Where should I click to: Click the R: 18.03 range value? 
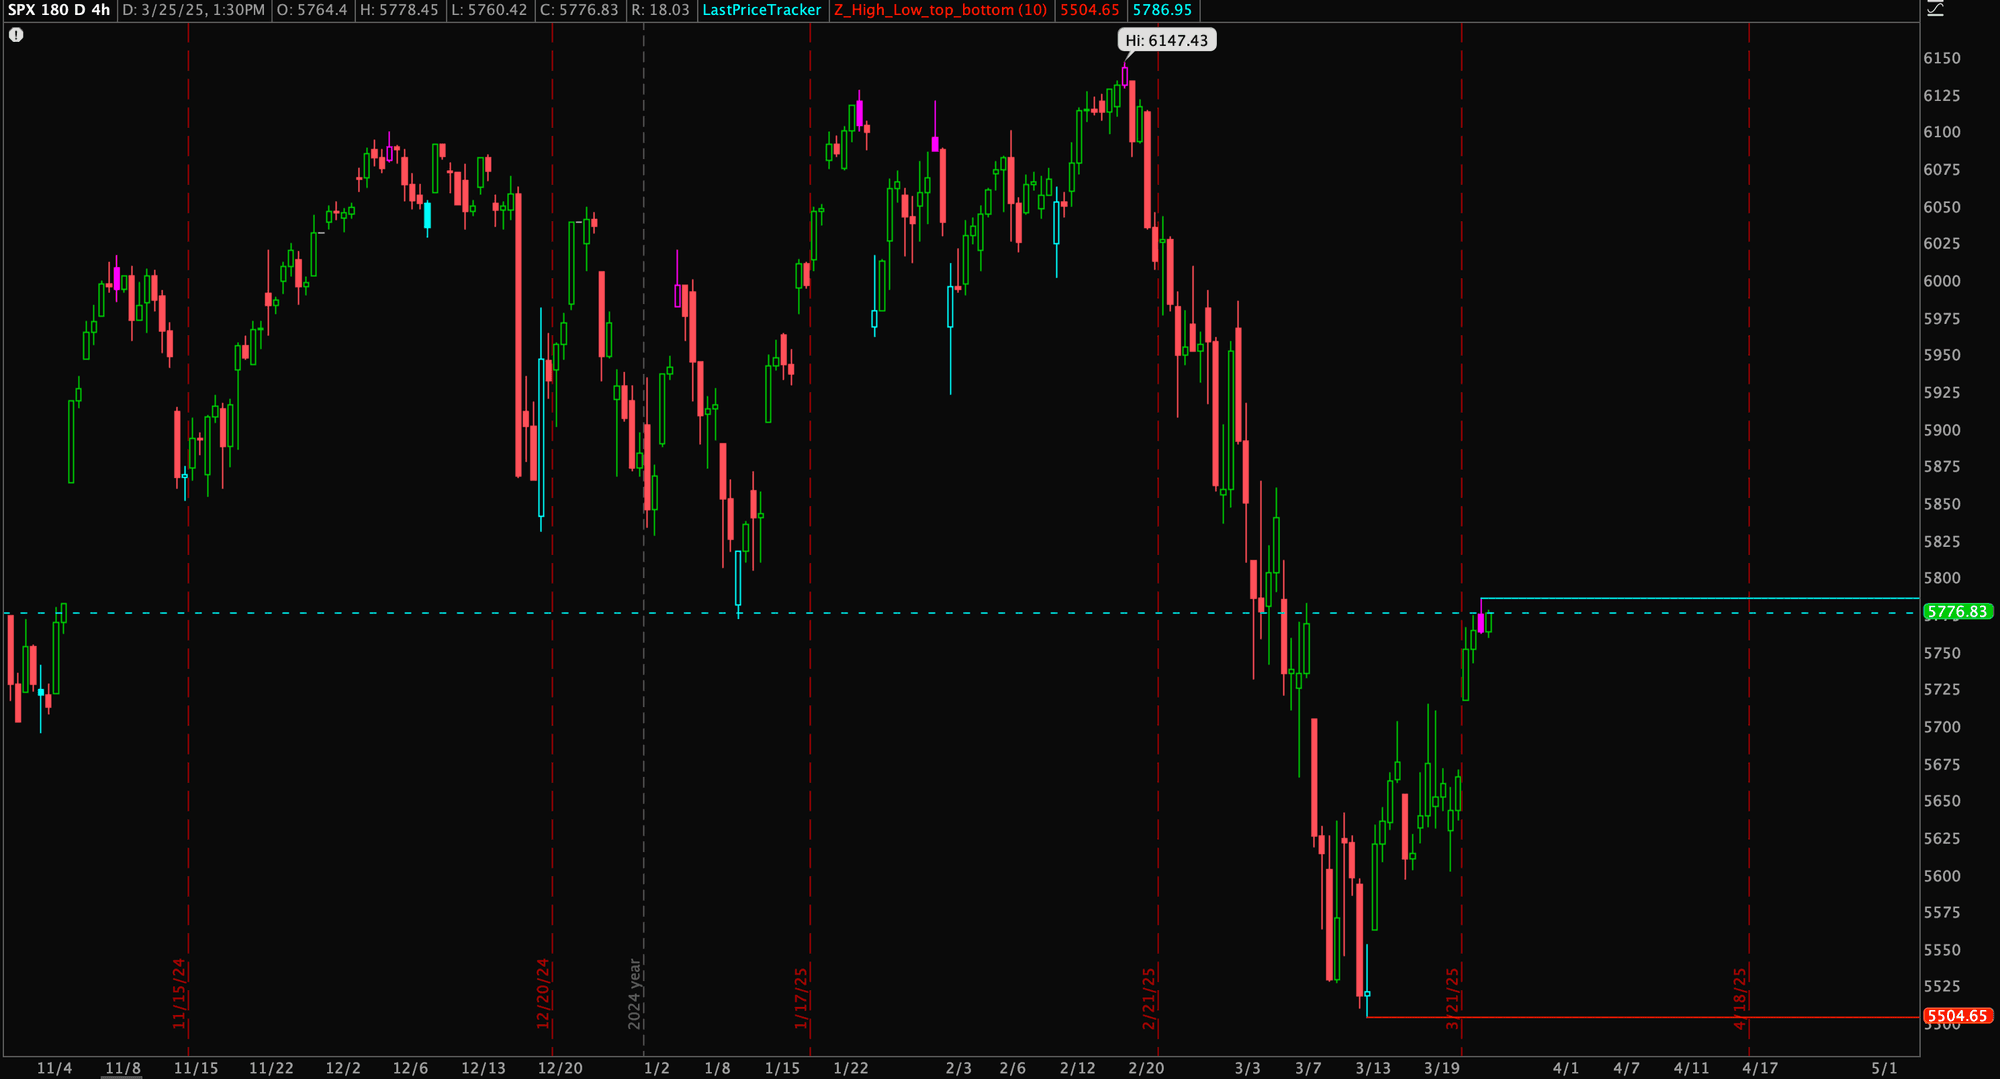click(x=661, y=10)
